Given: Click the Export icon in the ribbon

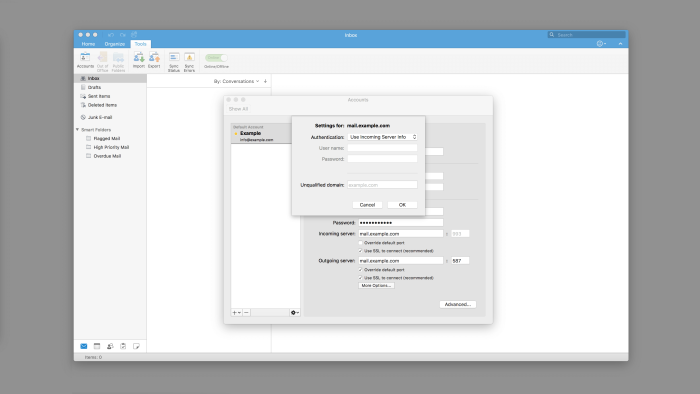Looking at the screenshot, I should pos(154,60).
